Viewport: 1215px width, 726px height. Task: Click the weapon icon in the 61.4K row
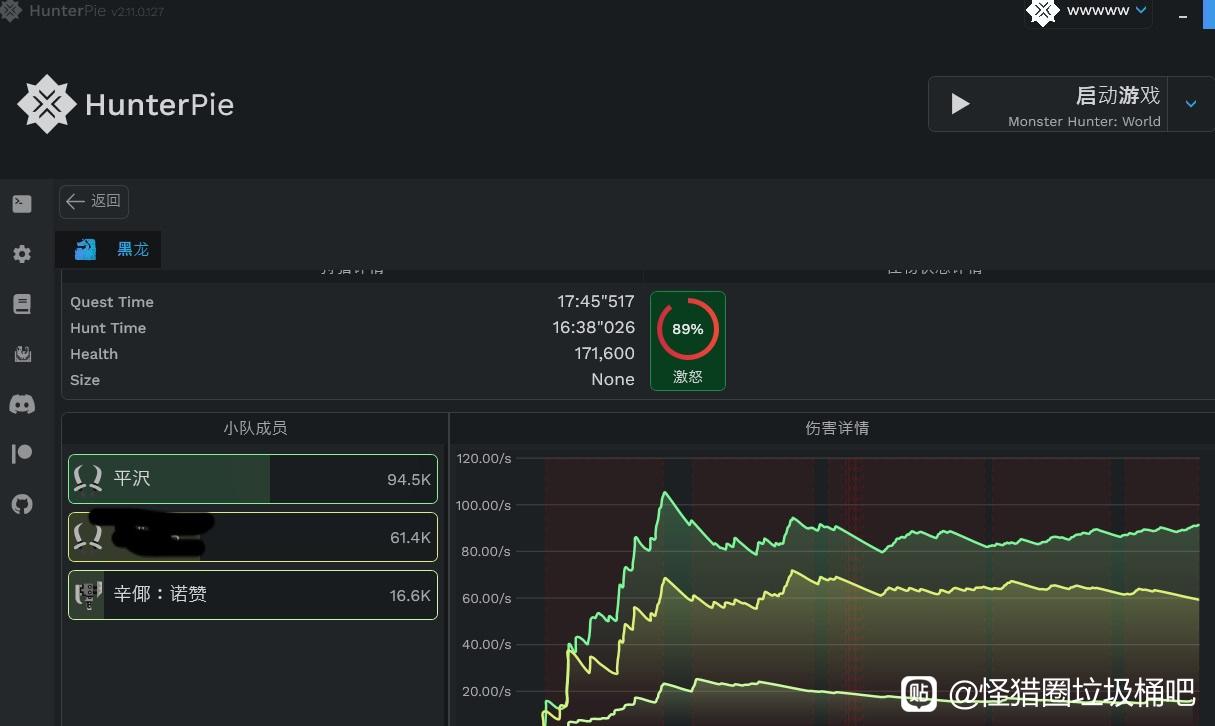click(88, 537)
